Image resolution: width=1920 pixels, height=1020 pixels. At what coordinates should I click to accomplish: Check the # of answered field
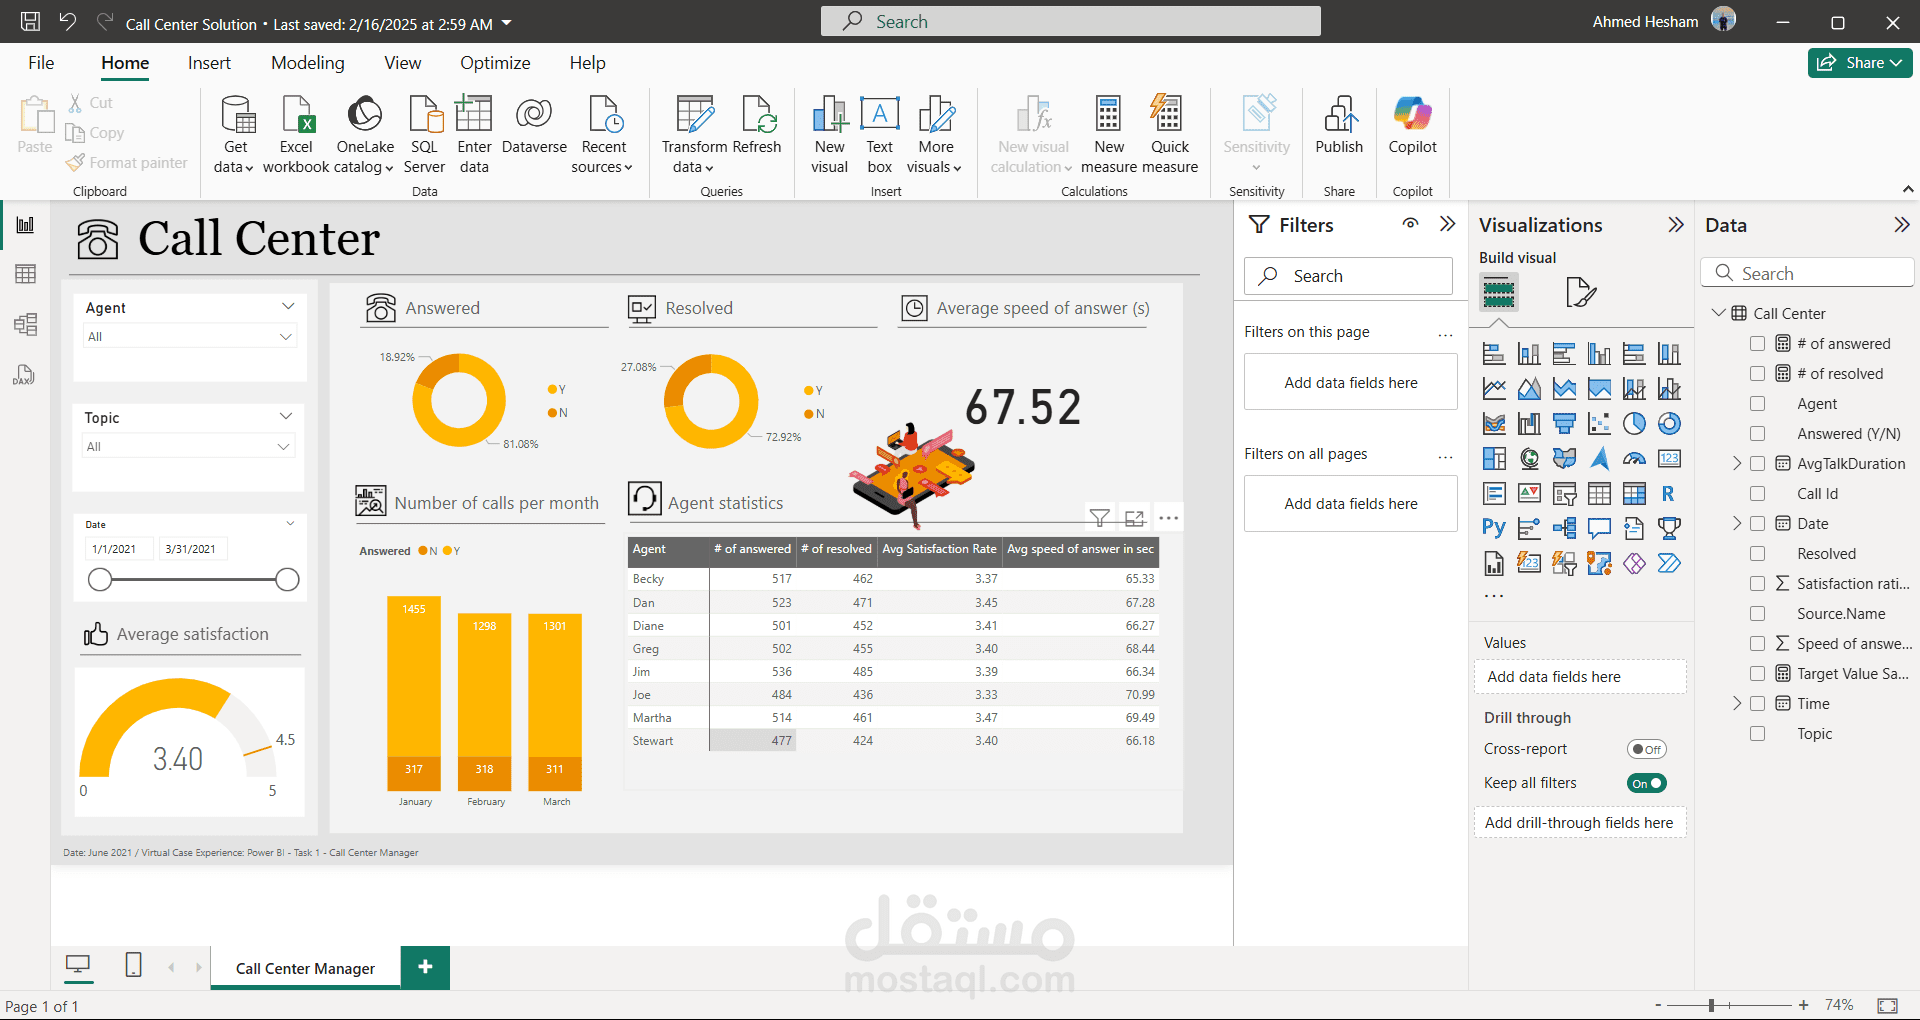click(1757, 344)
